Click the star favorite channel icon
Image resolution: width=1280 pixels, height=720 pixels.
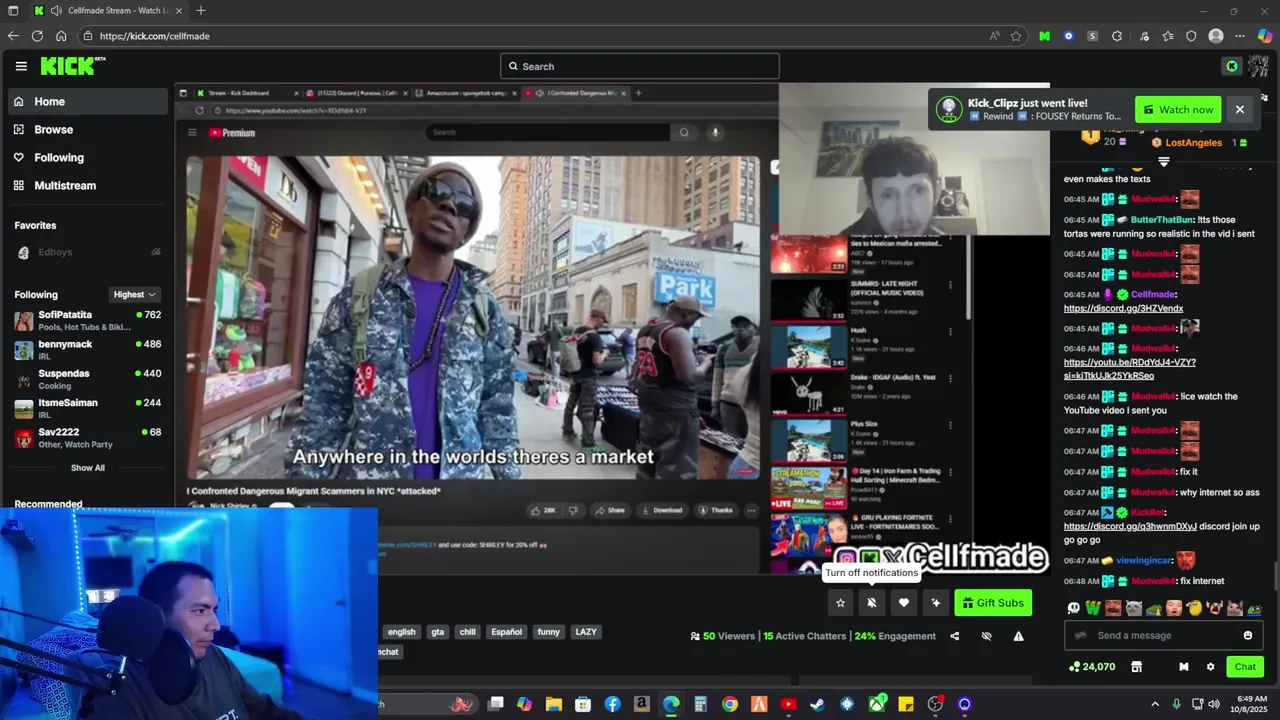click(840, 602)
